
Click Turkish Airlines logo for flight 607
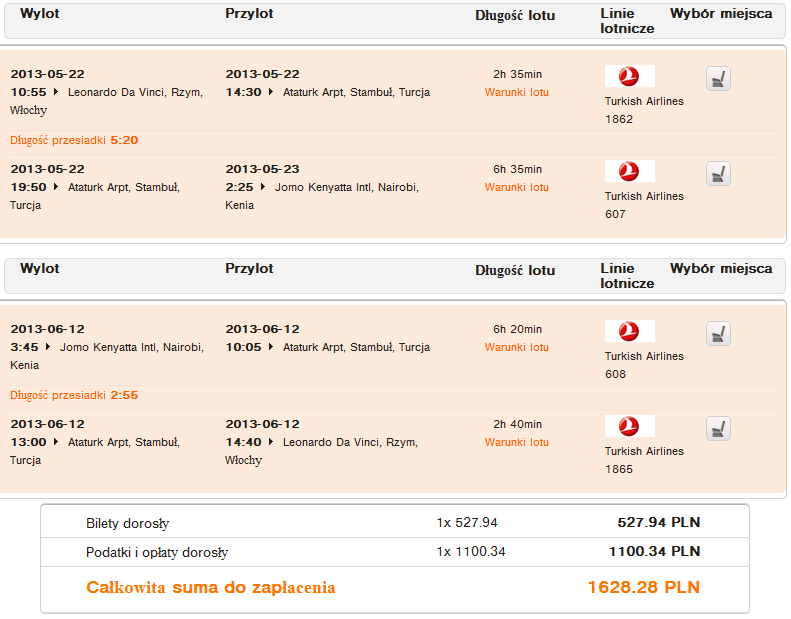coord(629,172)
